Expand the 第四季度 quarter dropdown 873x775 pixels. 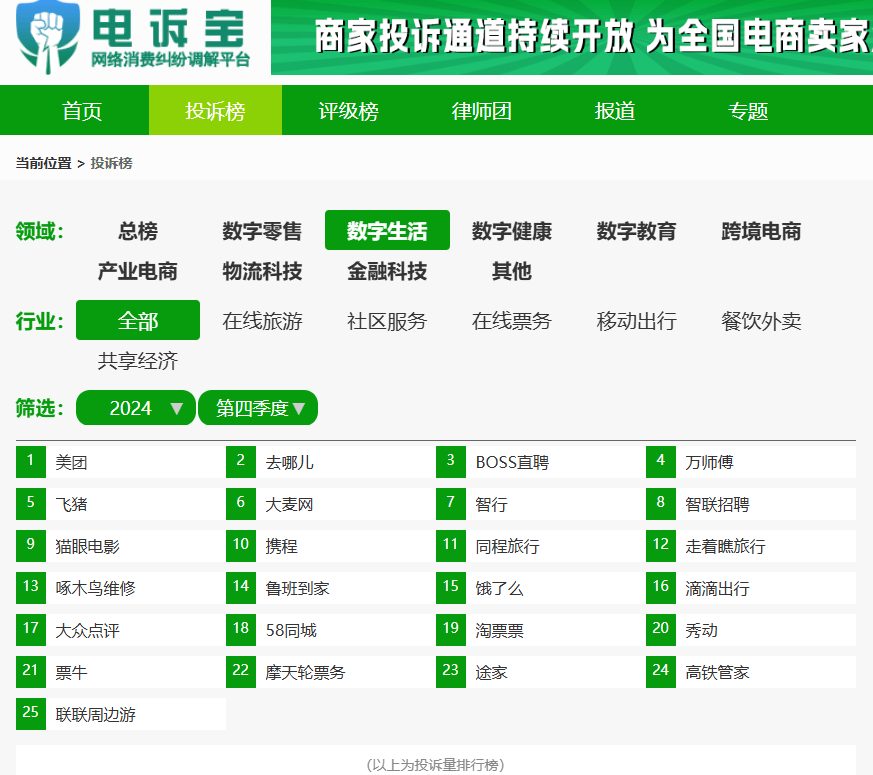[x=258, y=408]
